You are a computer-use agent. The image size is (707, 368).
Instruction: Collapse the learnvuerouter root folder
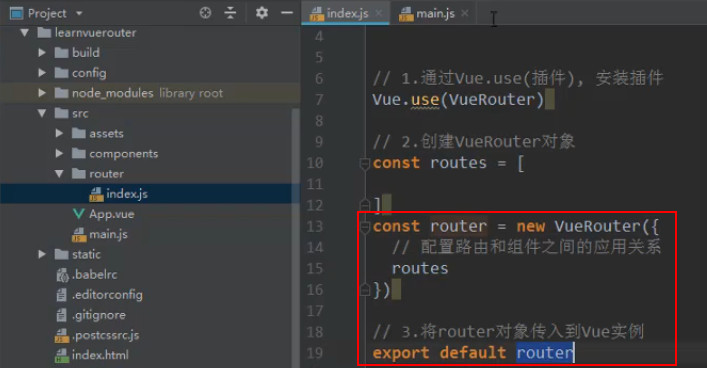[24, 33]
